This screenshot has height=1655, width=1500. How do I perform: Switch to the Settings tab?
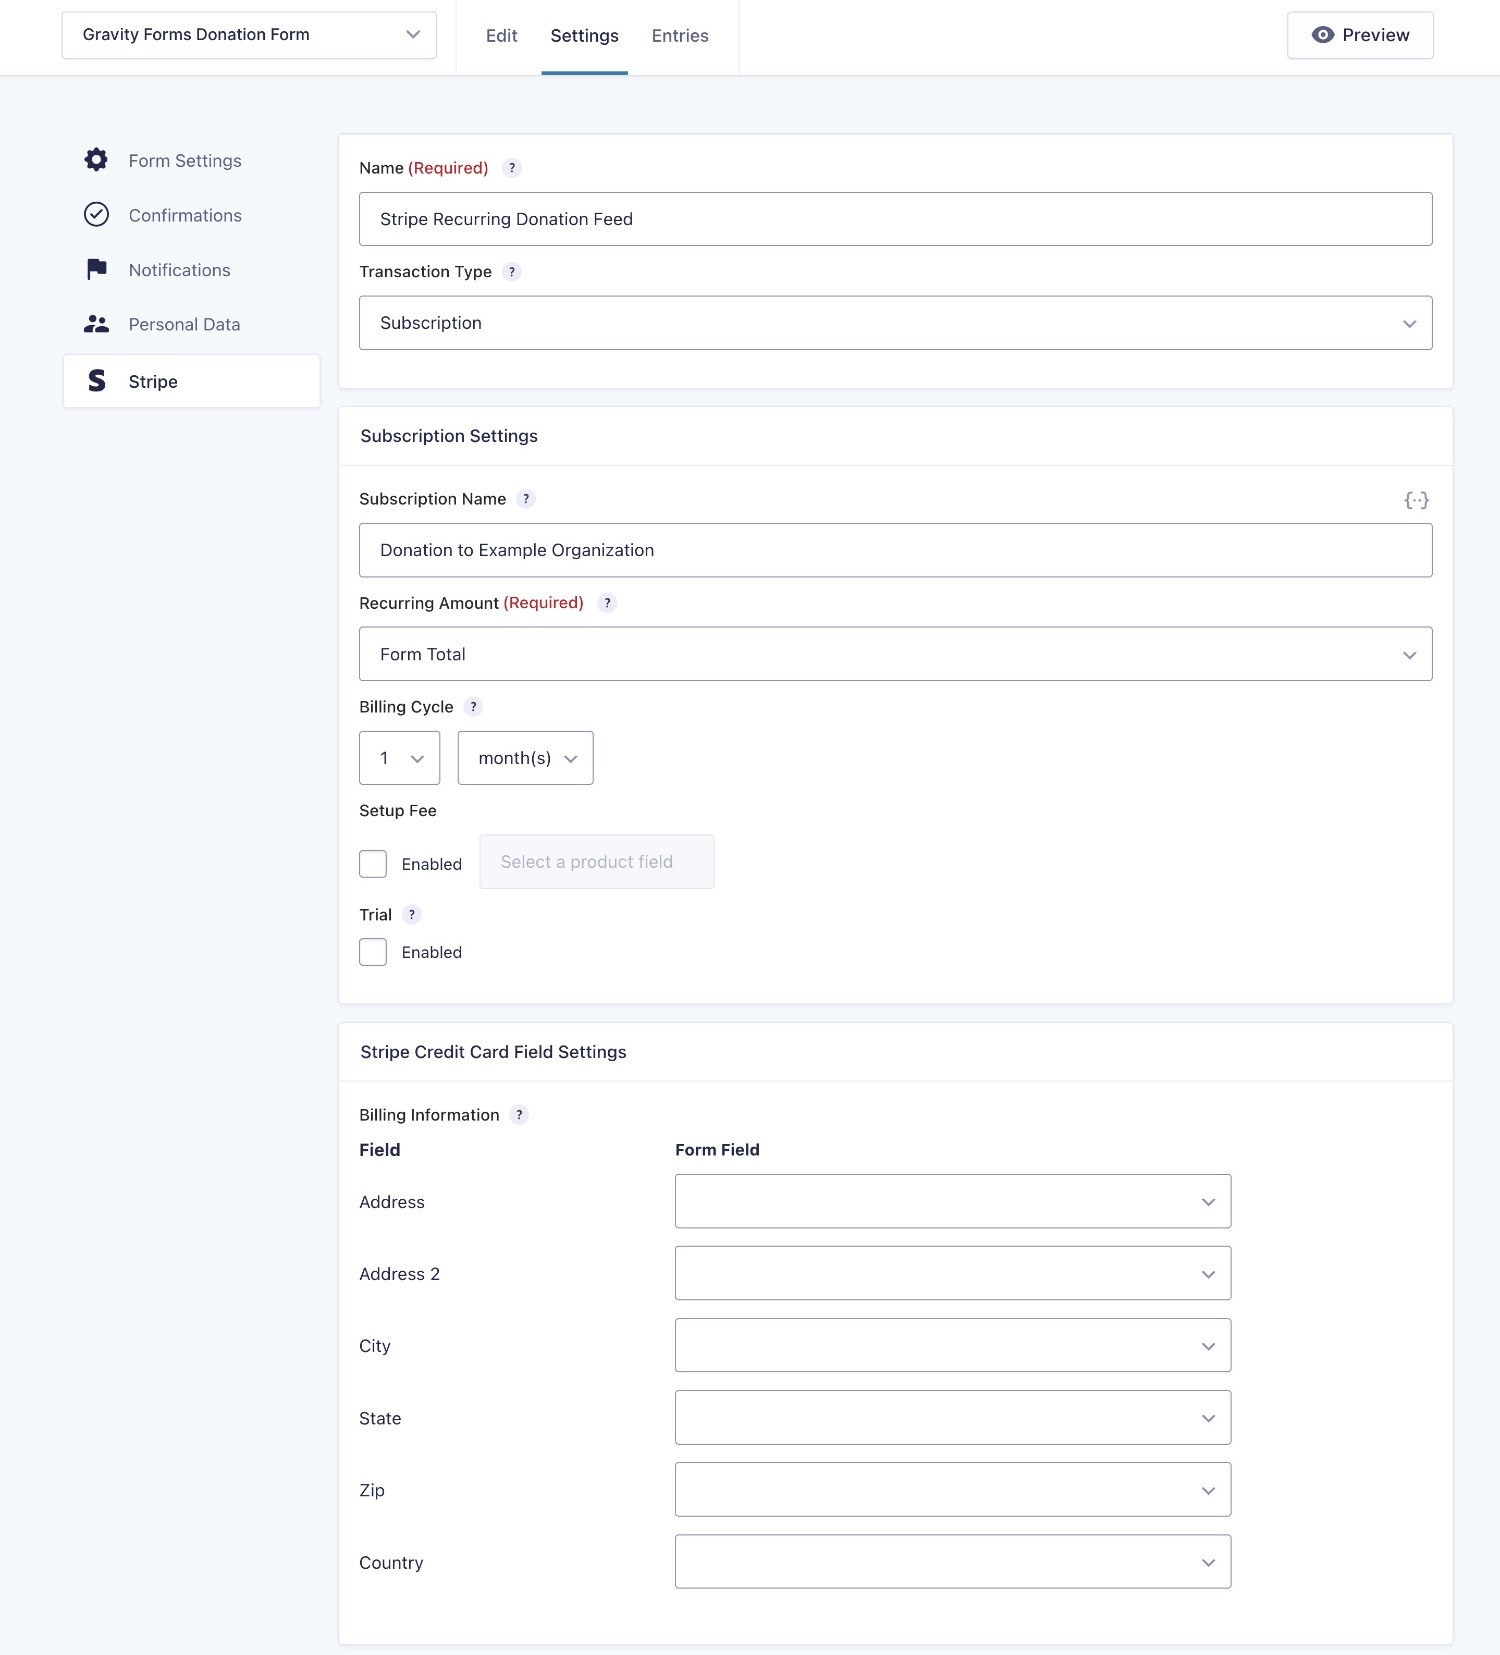point(585,36)
